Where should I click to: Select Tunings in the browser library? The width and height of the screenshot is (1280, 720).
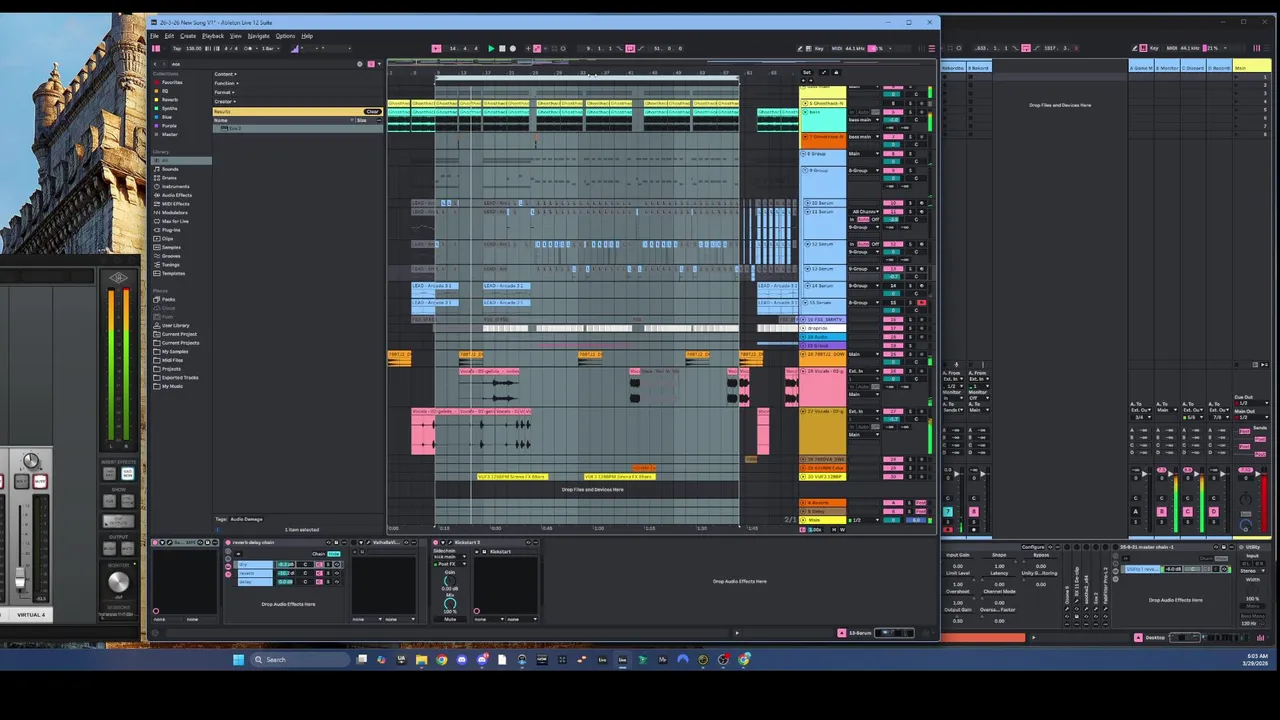171,265
